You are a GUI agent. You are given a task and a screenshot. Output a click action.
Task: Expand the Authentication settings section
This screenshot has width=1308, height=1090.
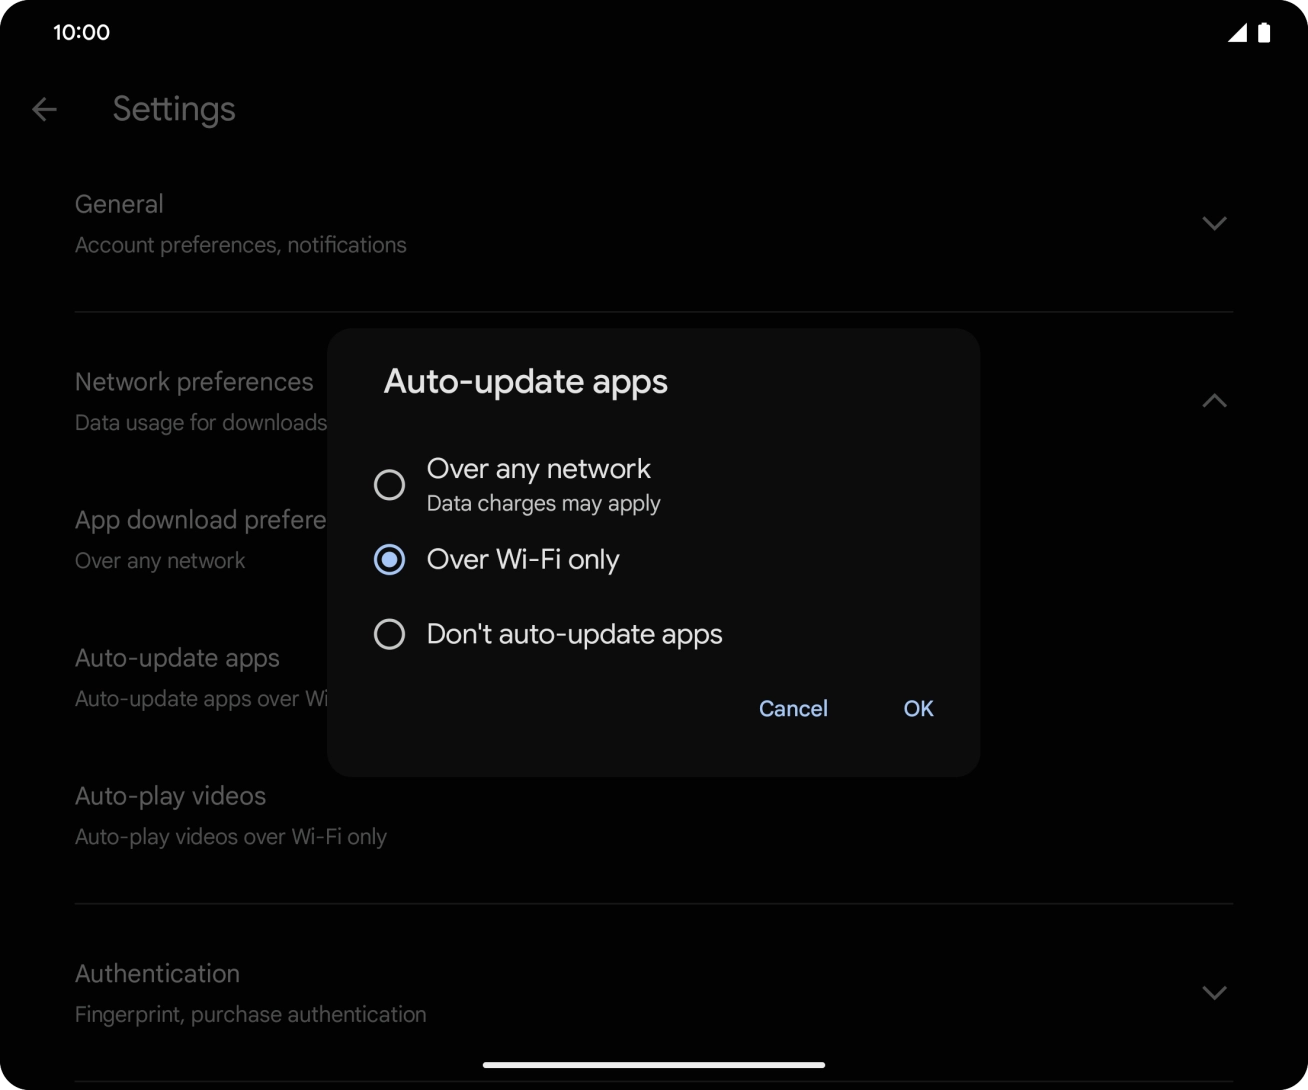point(1214,993)
